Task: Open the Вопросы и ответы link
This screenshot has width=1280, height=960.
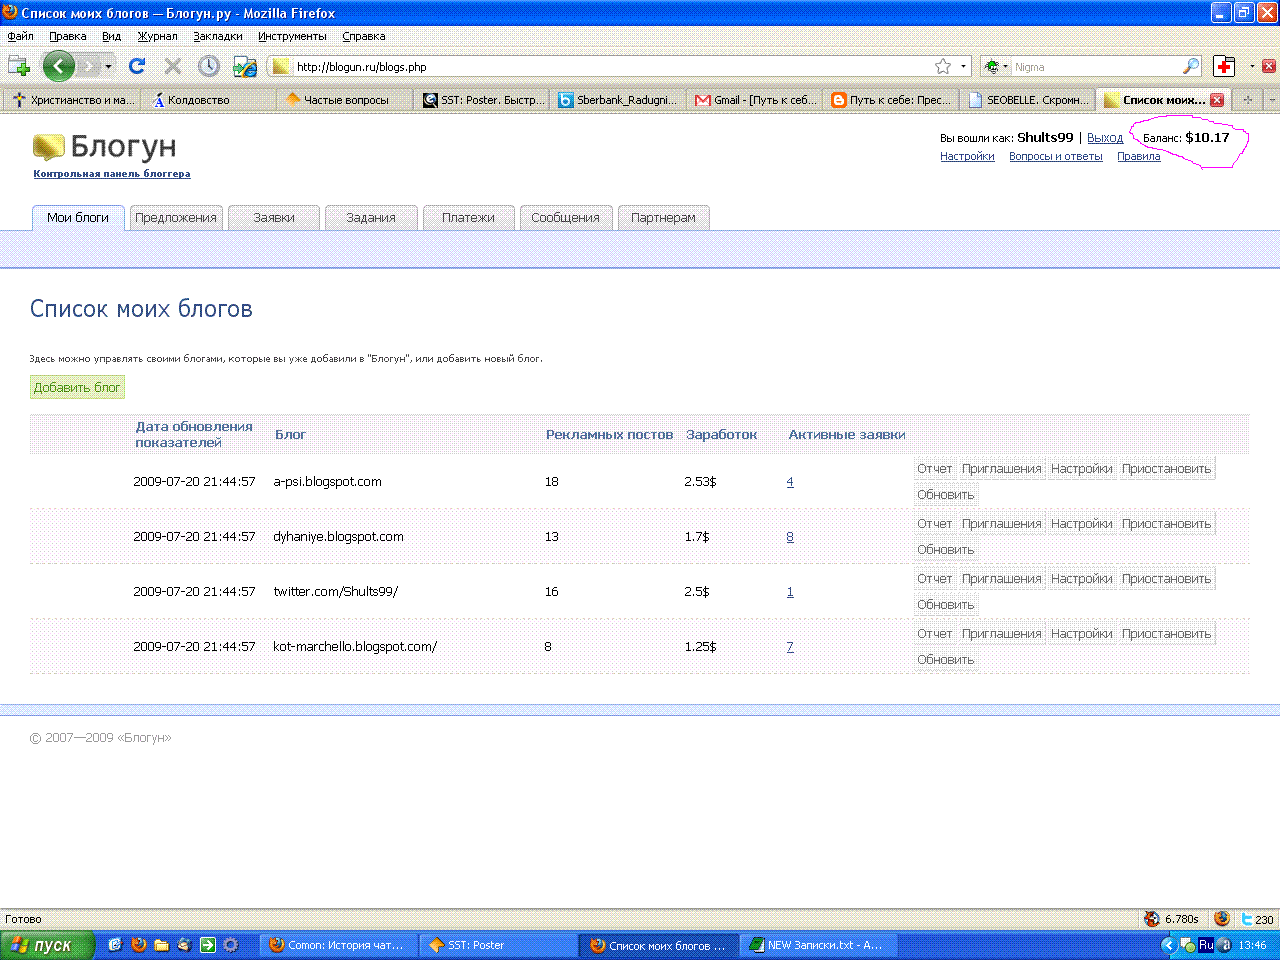Action: click(x=1056, y=156)
